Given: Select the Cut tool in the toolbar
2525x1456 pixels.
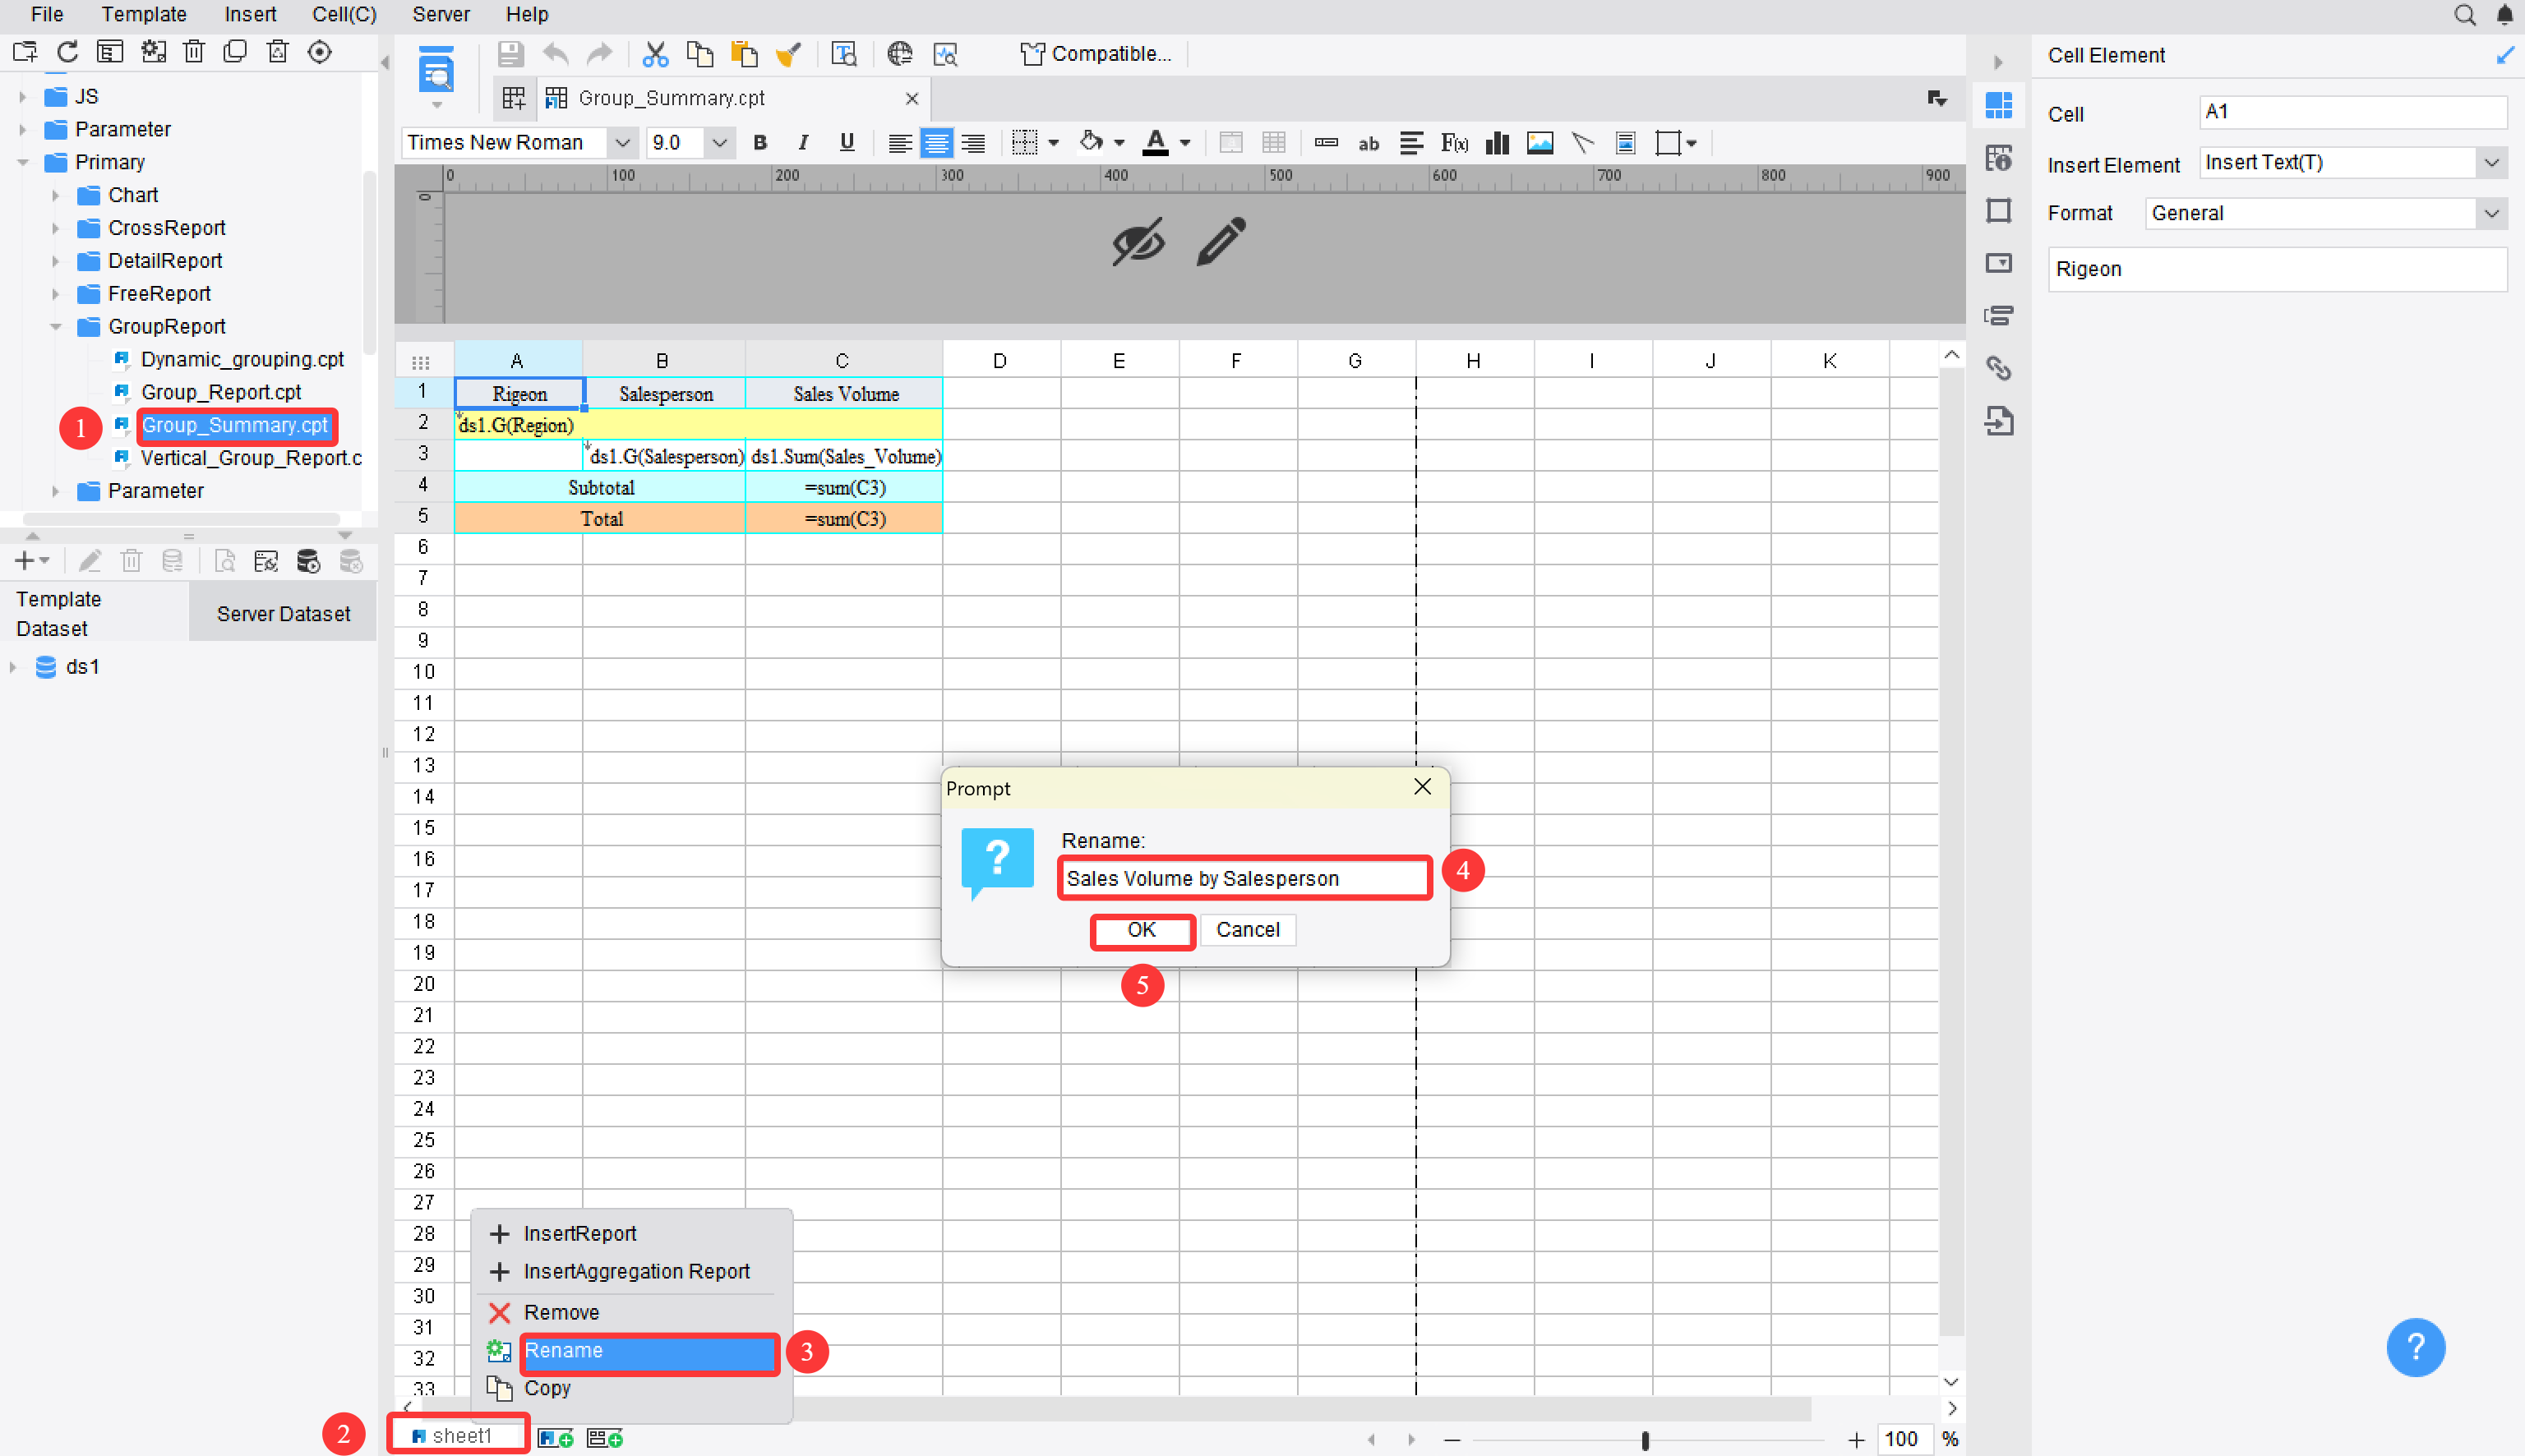Looking at the screenshot, I should [x=656, y=53].
